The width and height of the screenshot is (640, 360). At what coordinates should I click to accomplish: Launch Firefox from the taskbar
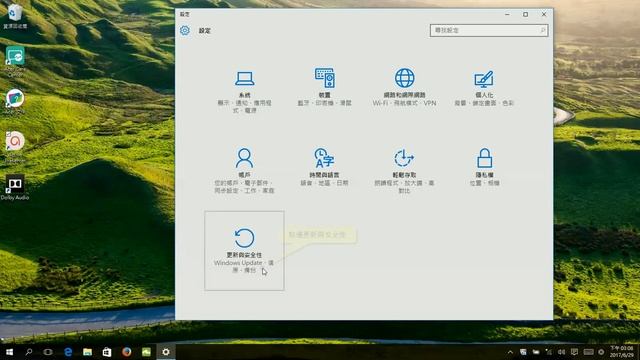[127, 352]
